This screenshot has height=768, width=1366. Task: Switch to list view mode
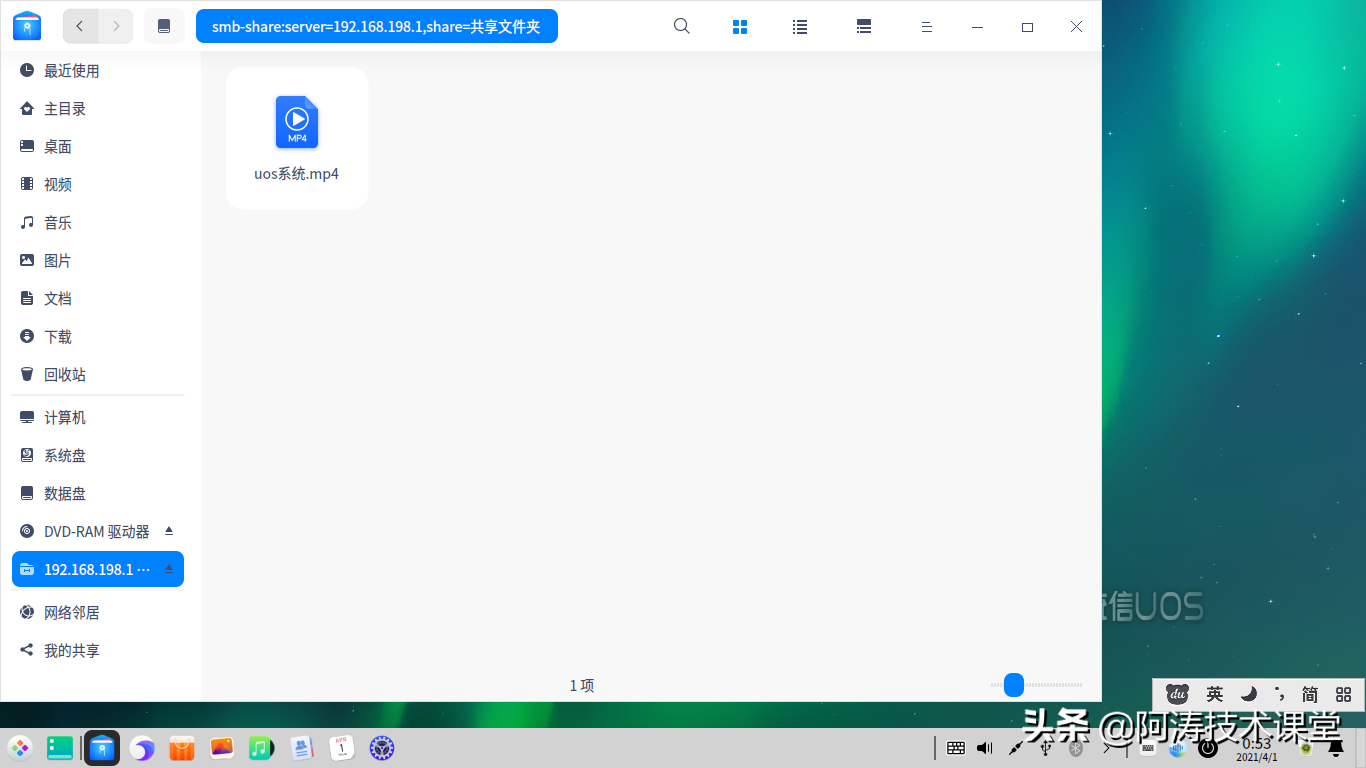point(800,27)
